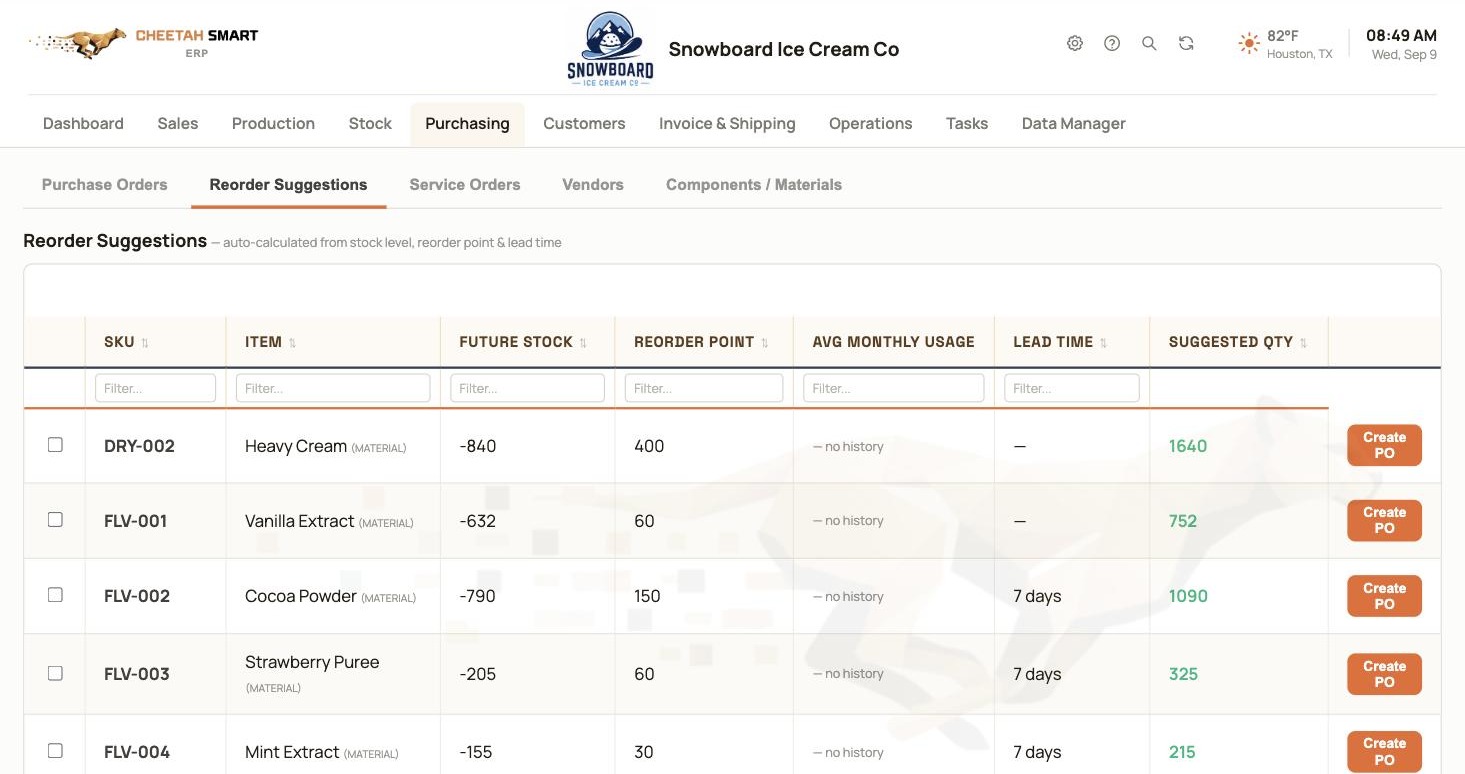Open the Tasks menu
The image size is (1465, 774).
click(967, 124)
